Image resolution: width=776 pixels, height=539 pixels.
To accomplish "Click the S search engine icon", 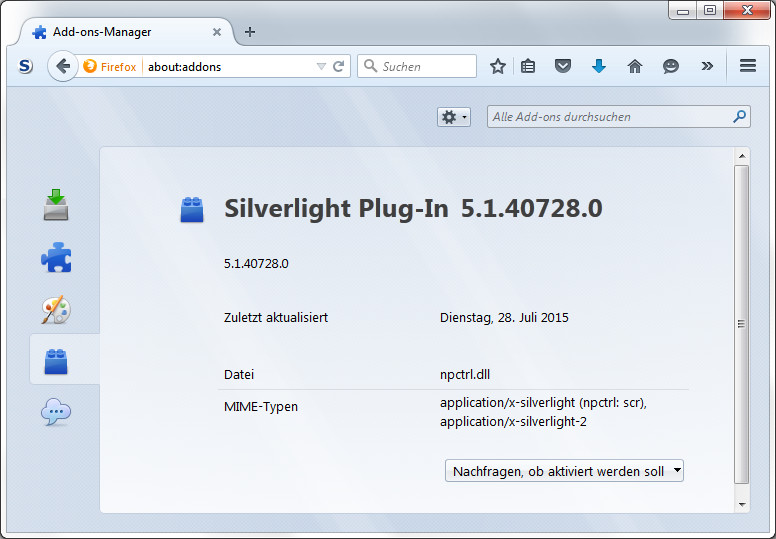I will [26, 66].
